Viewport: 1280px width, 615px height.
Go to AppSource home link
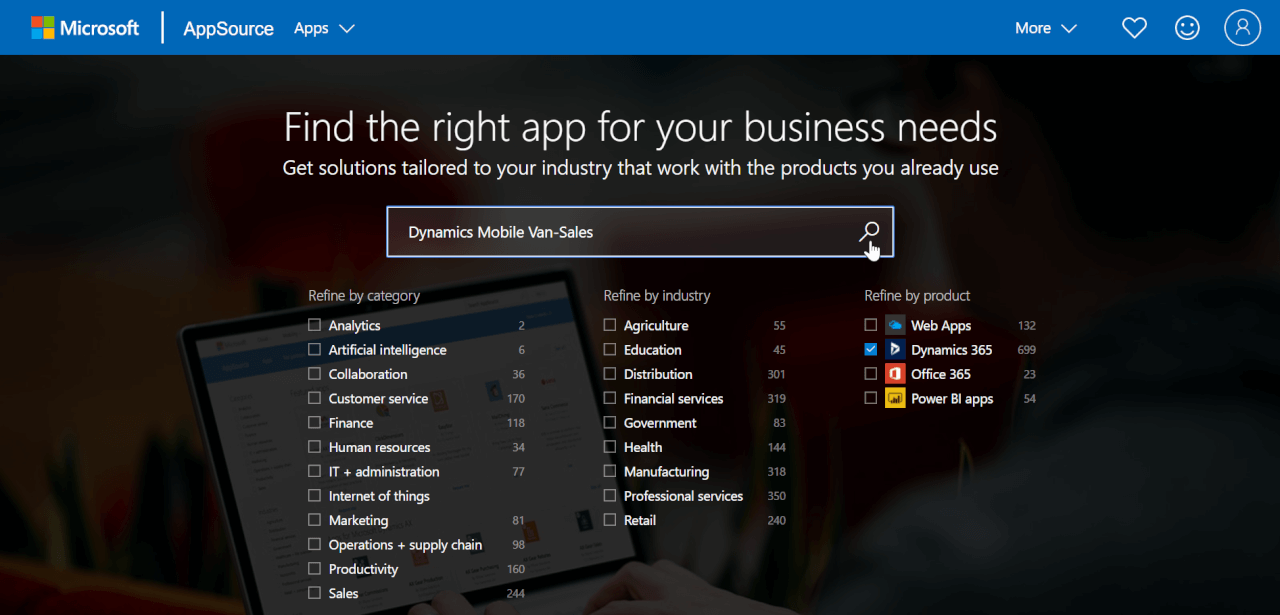[x=228, y=28]
